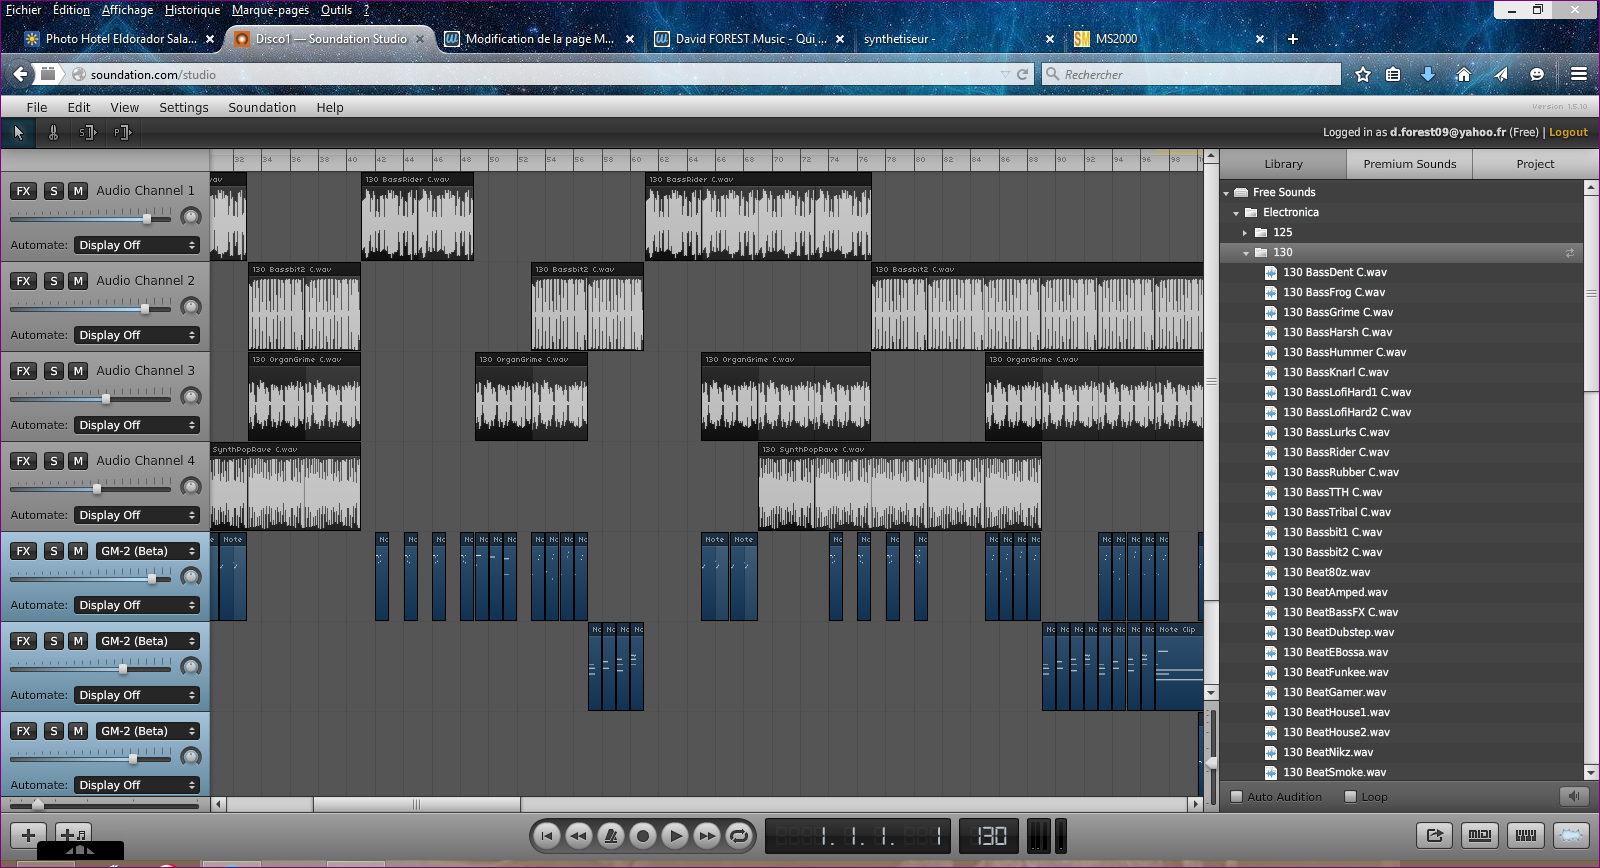Screen dimensions: 1600x868
Task: Open the Firefox hamburger menu
Action: tap(1579, 74)
